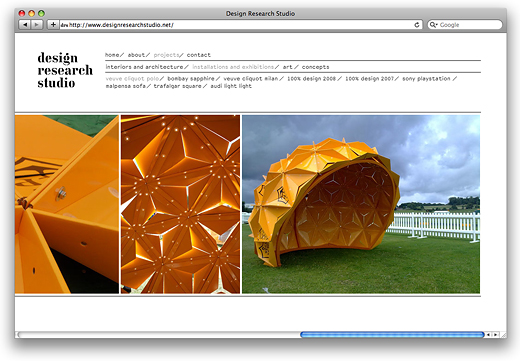The width and height of the screenshot is (520, 361).
Task: Click the browser back arrow button
Action: 25,25
